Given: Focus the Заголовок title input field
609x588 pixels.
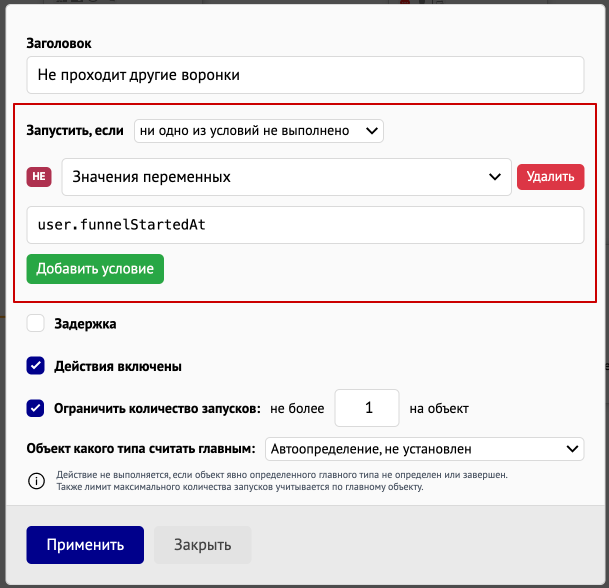Looking at the screenshot, I should click(305, 75).
